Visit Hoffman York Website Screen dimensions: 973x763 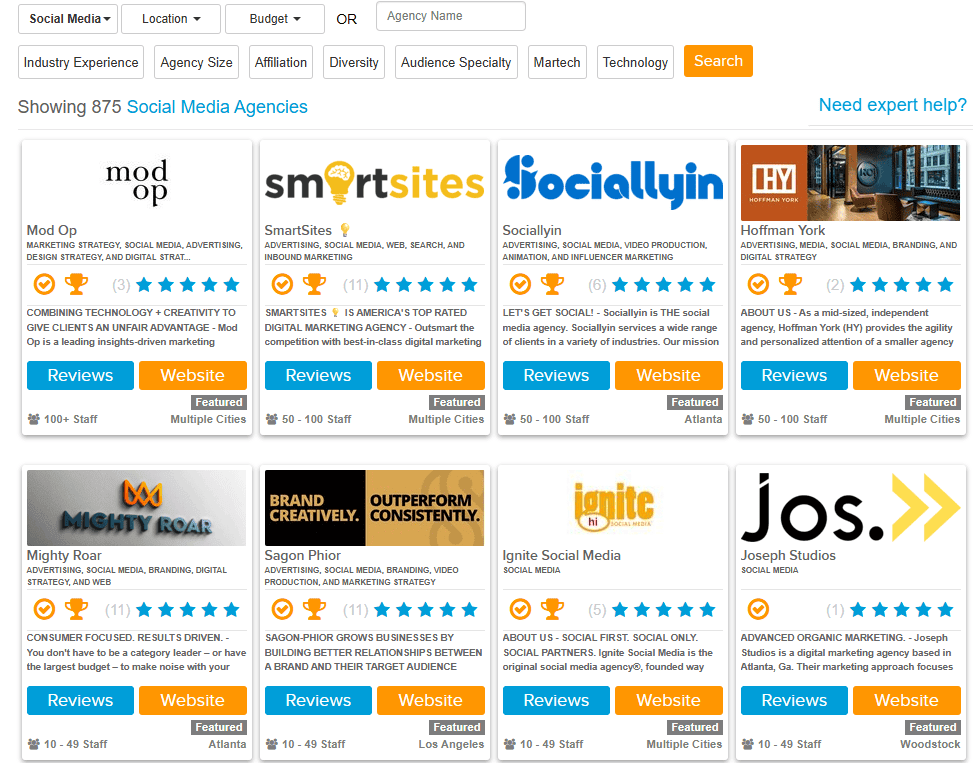[x=907, y=375]
